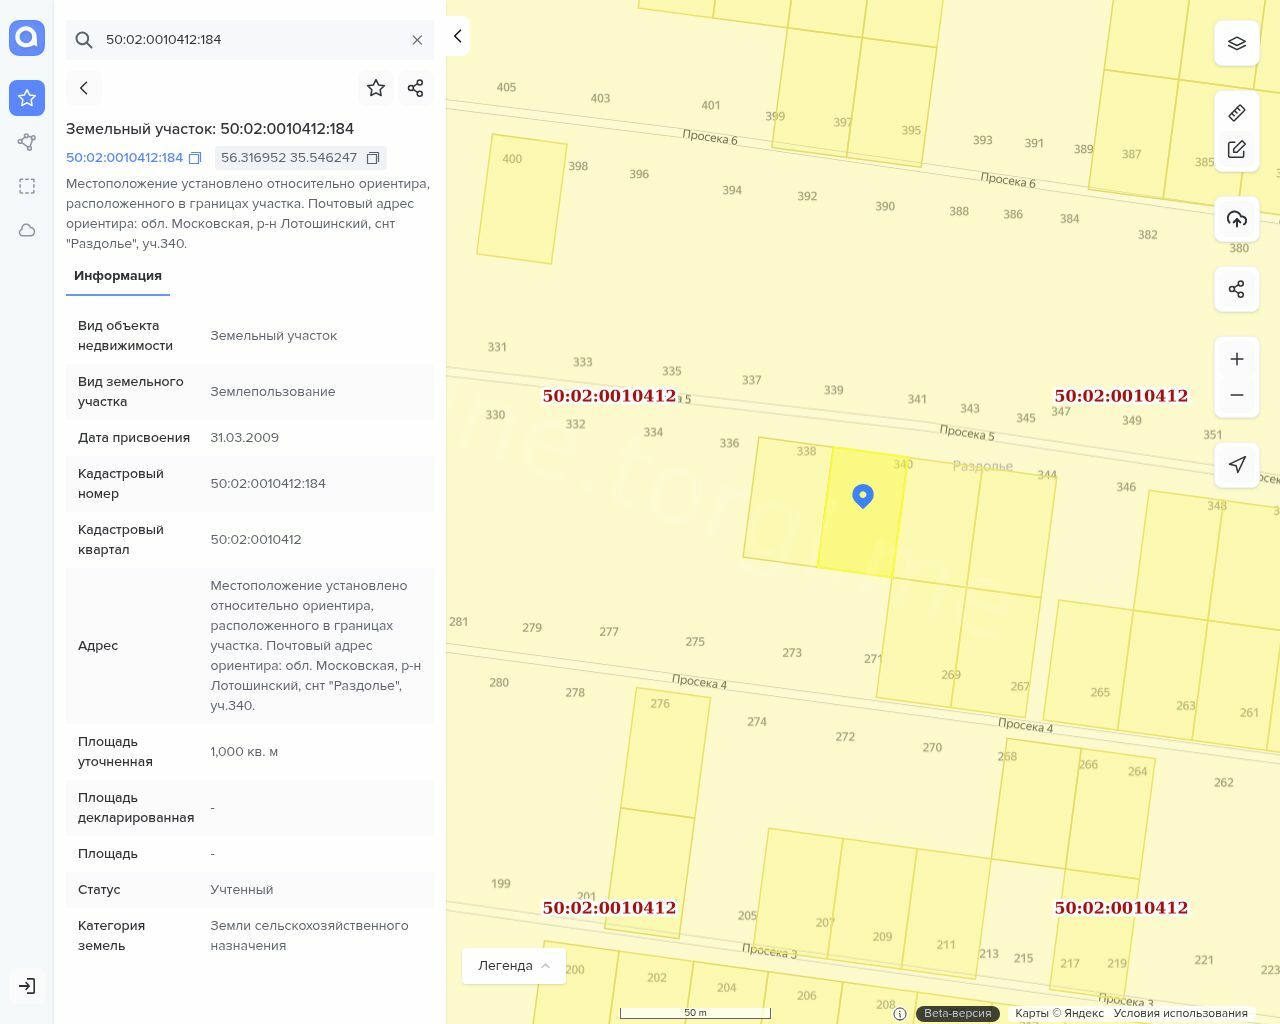Collapse the left information panel

pyautogui.click(x=457, y=36)
